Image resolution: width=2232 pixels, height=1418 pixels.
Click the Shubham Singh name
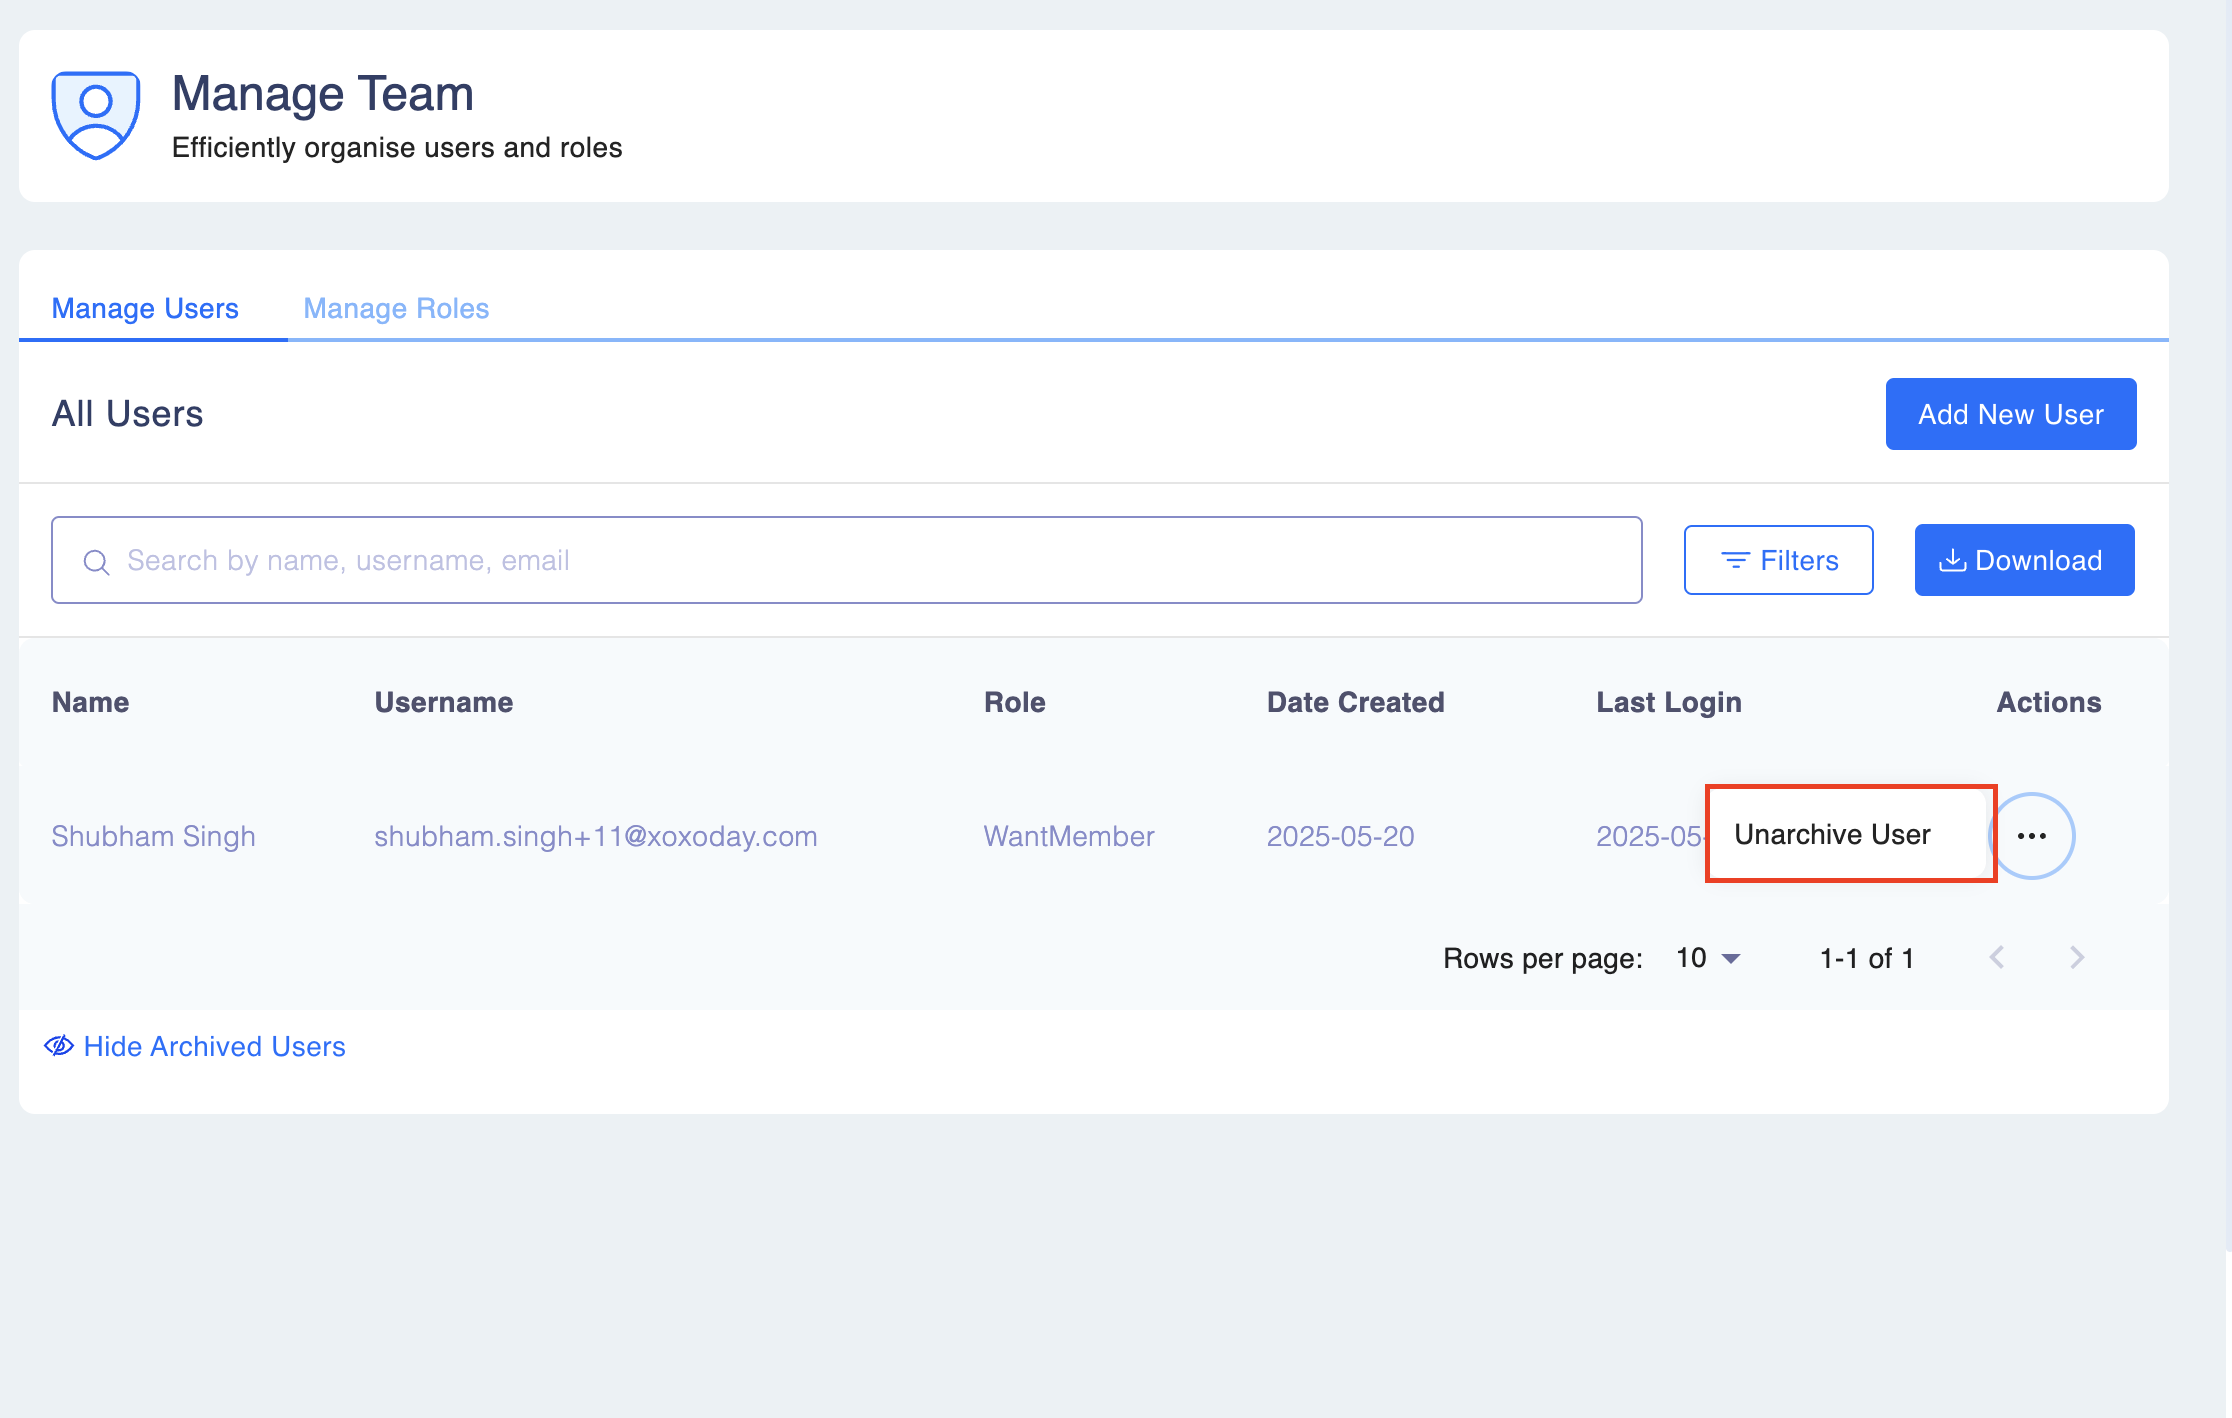(x=154, y=836)
